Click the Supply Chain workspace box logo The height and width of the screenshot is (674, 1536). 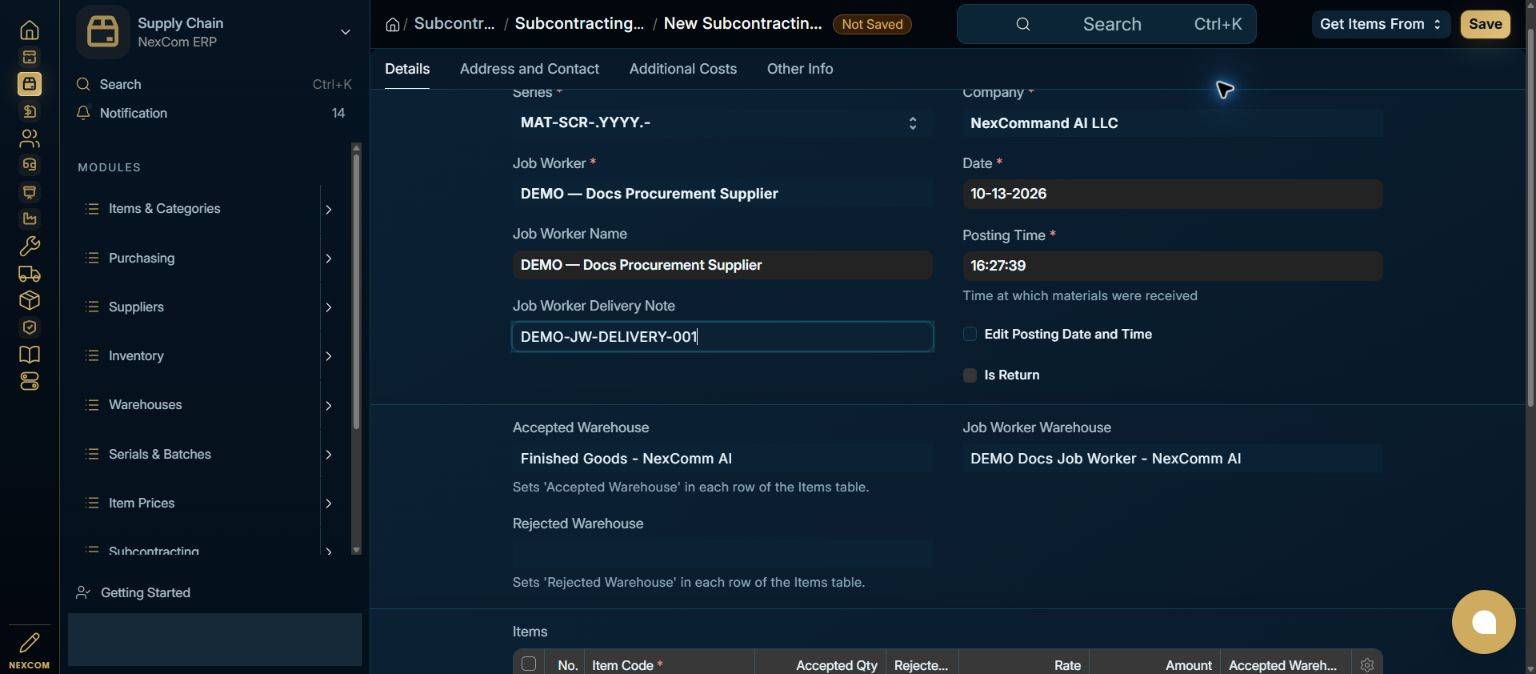click(102, 32)
